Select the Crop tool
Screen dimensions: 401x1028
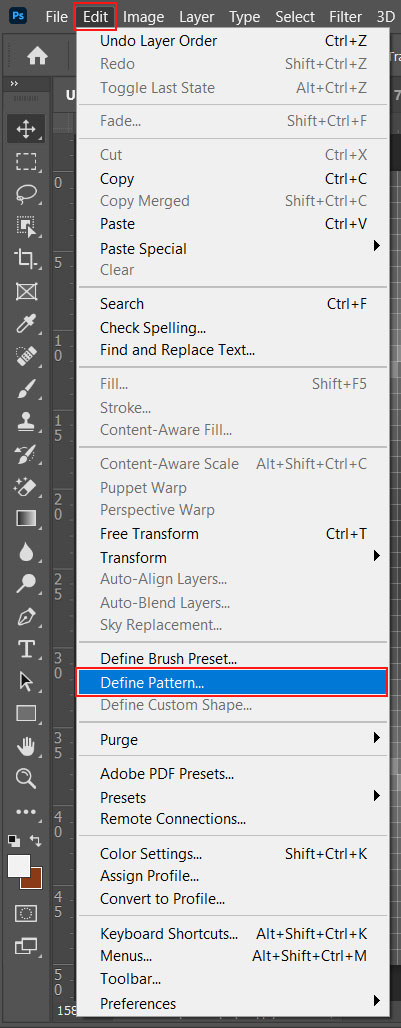(26, 259)
